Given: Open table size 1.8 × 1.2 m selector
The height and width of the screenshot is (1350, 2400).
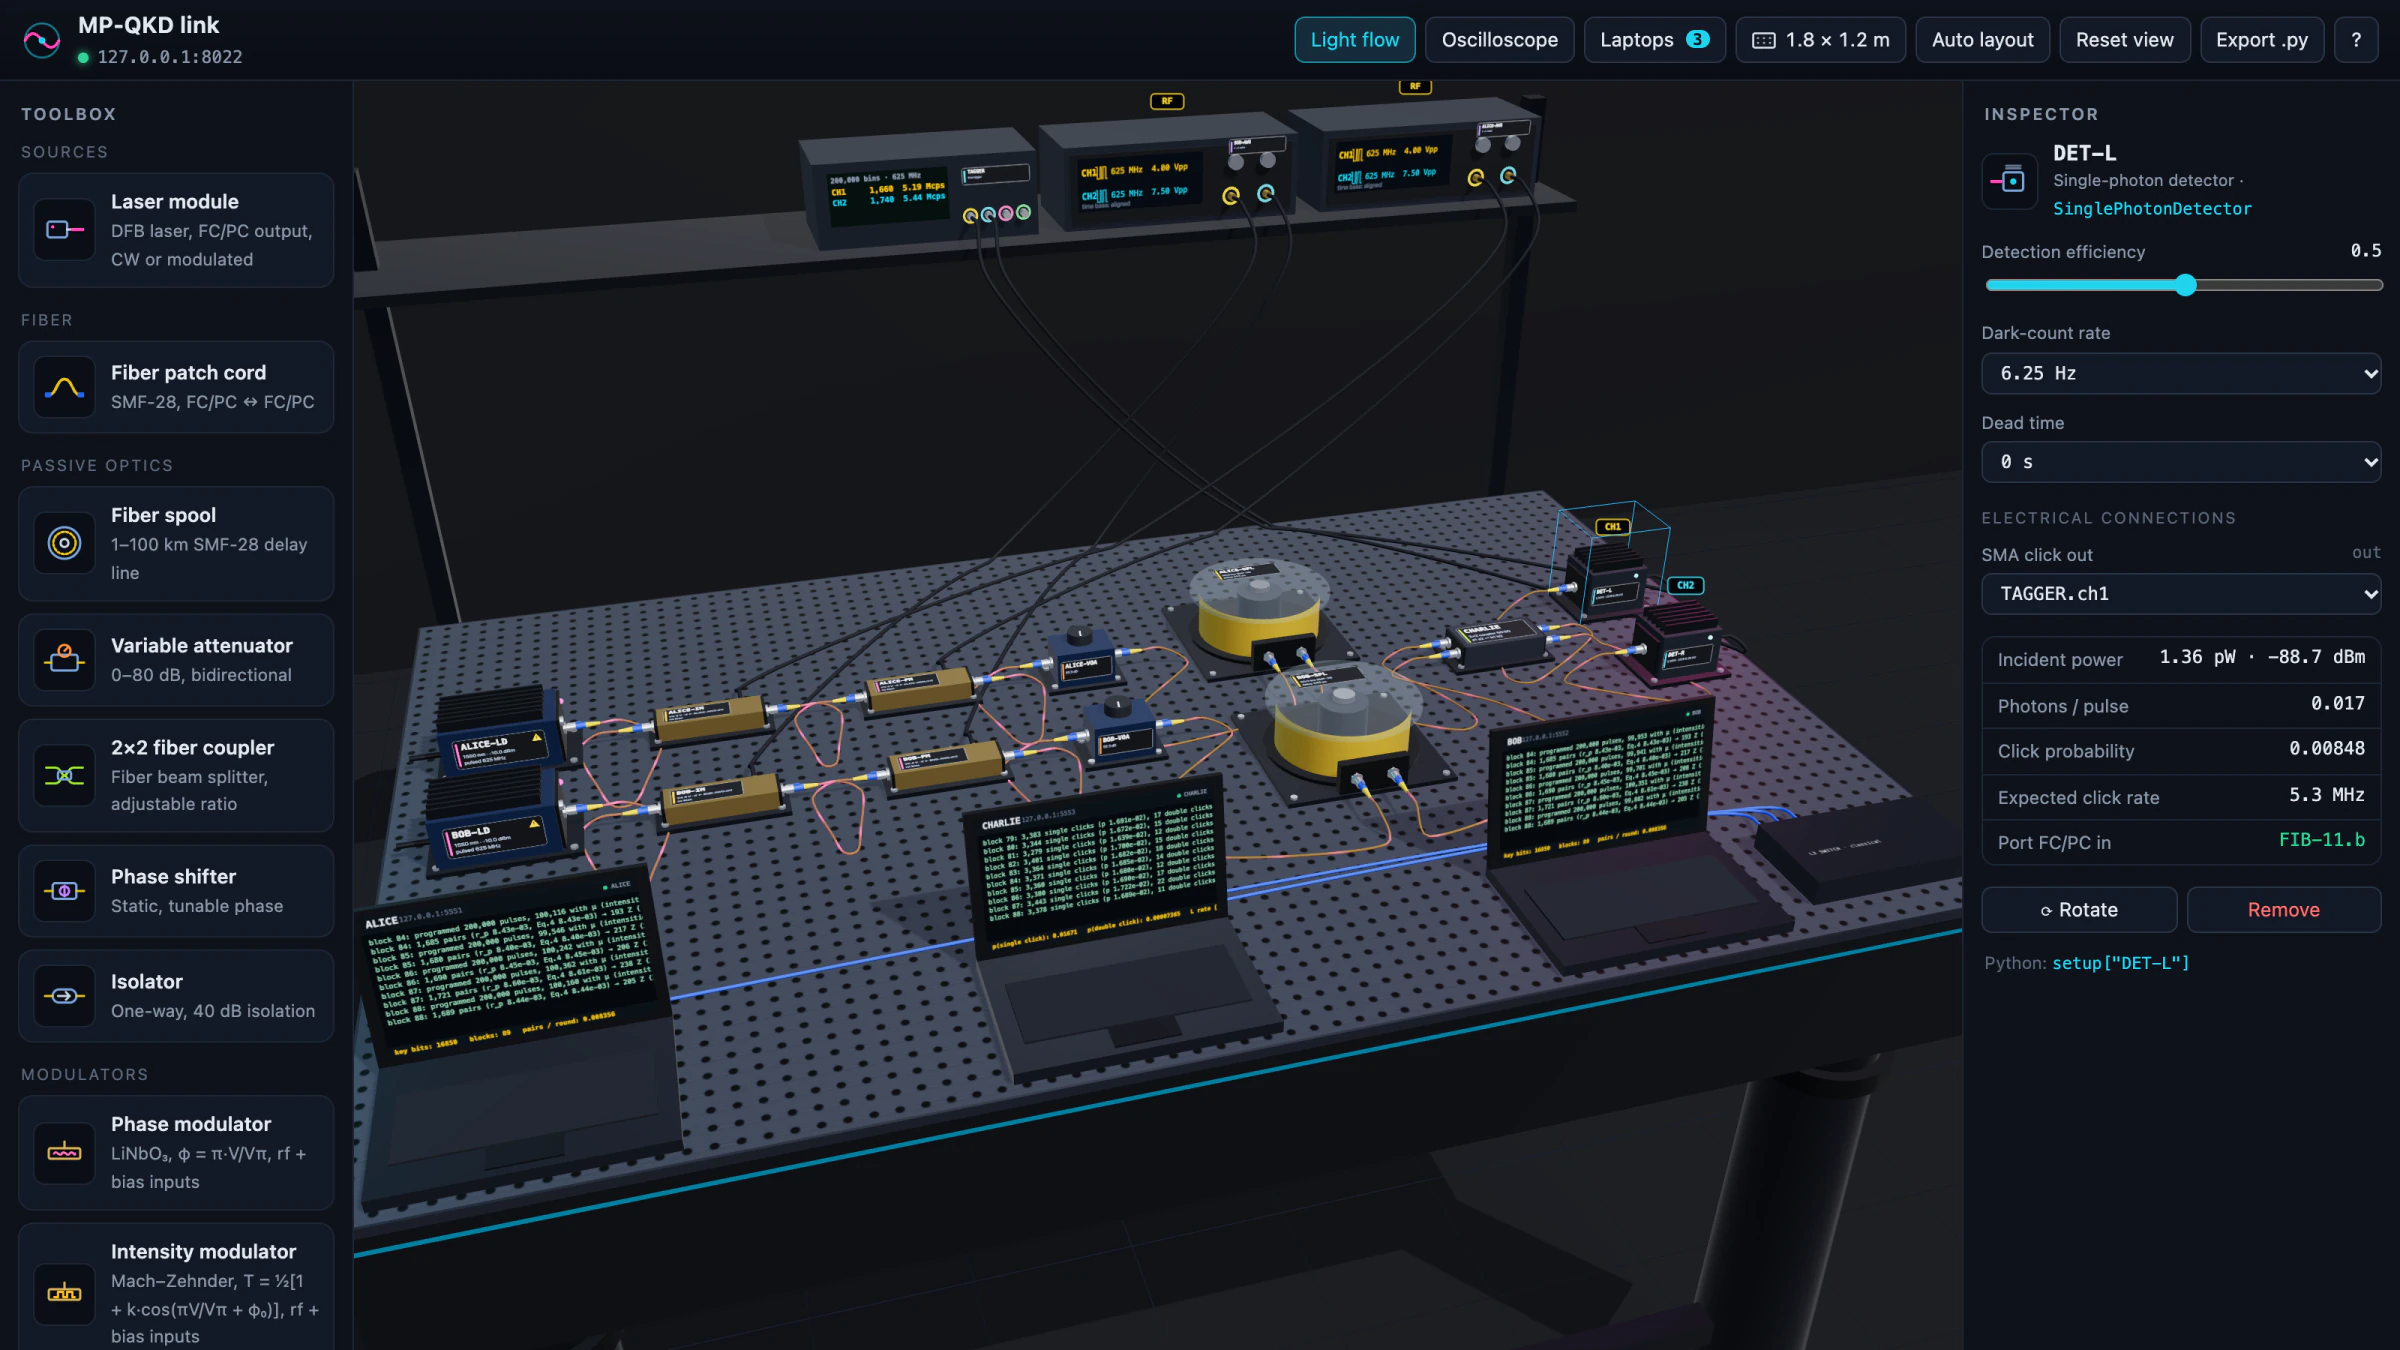Looking at the screenshot, I should pyautogui.click(x=1821, y=40).
